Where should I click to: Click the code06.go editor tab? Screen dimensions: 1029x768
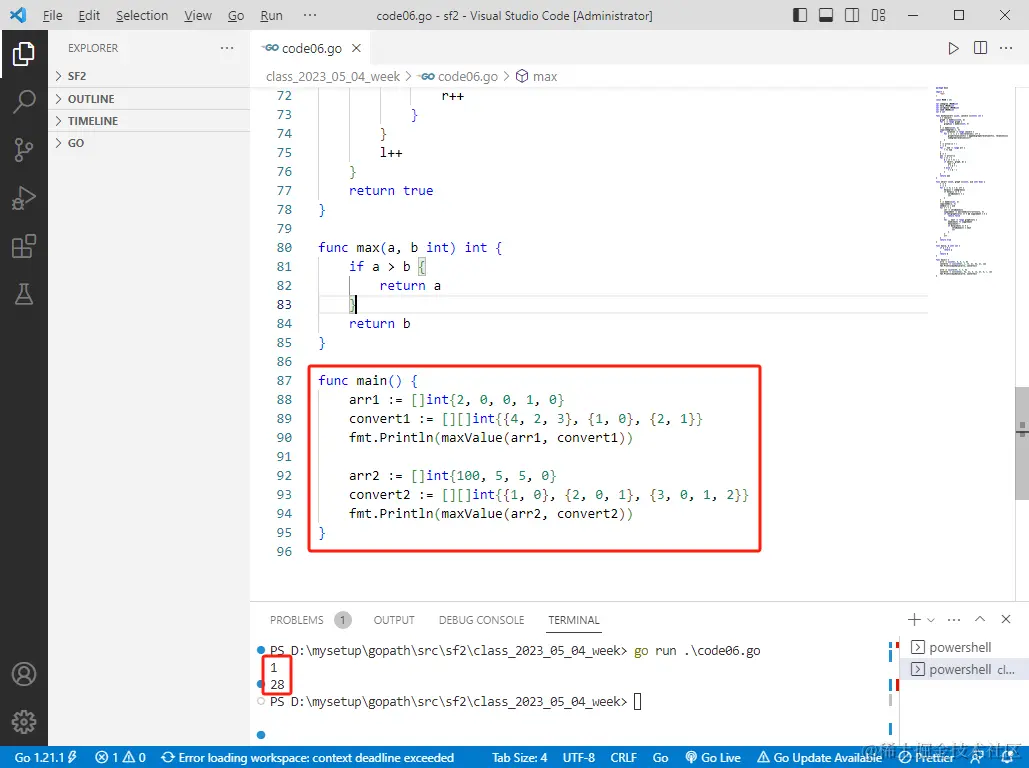[311, 48]
